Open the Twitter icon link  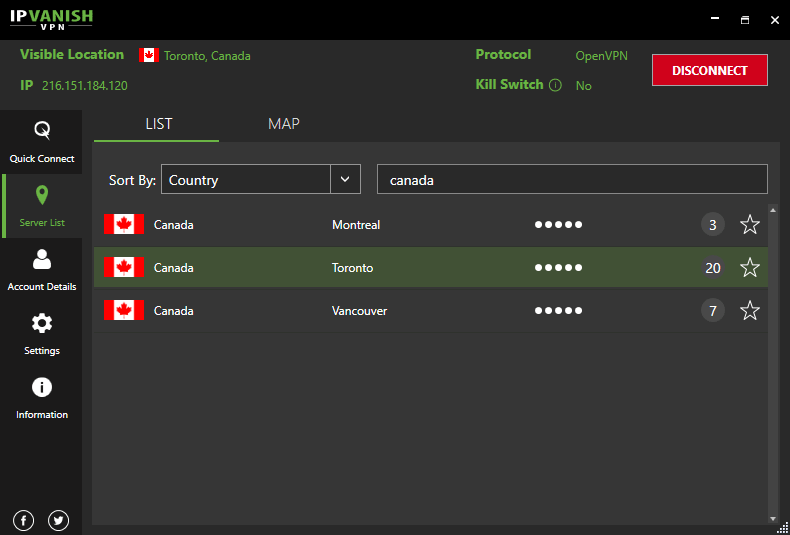[58, 520]
